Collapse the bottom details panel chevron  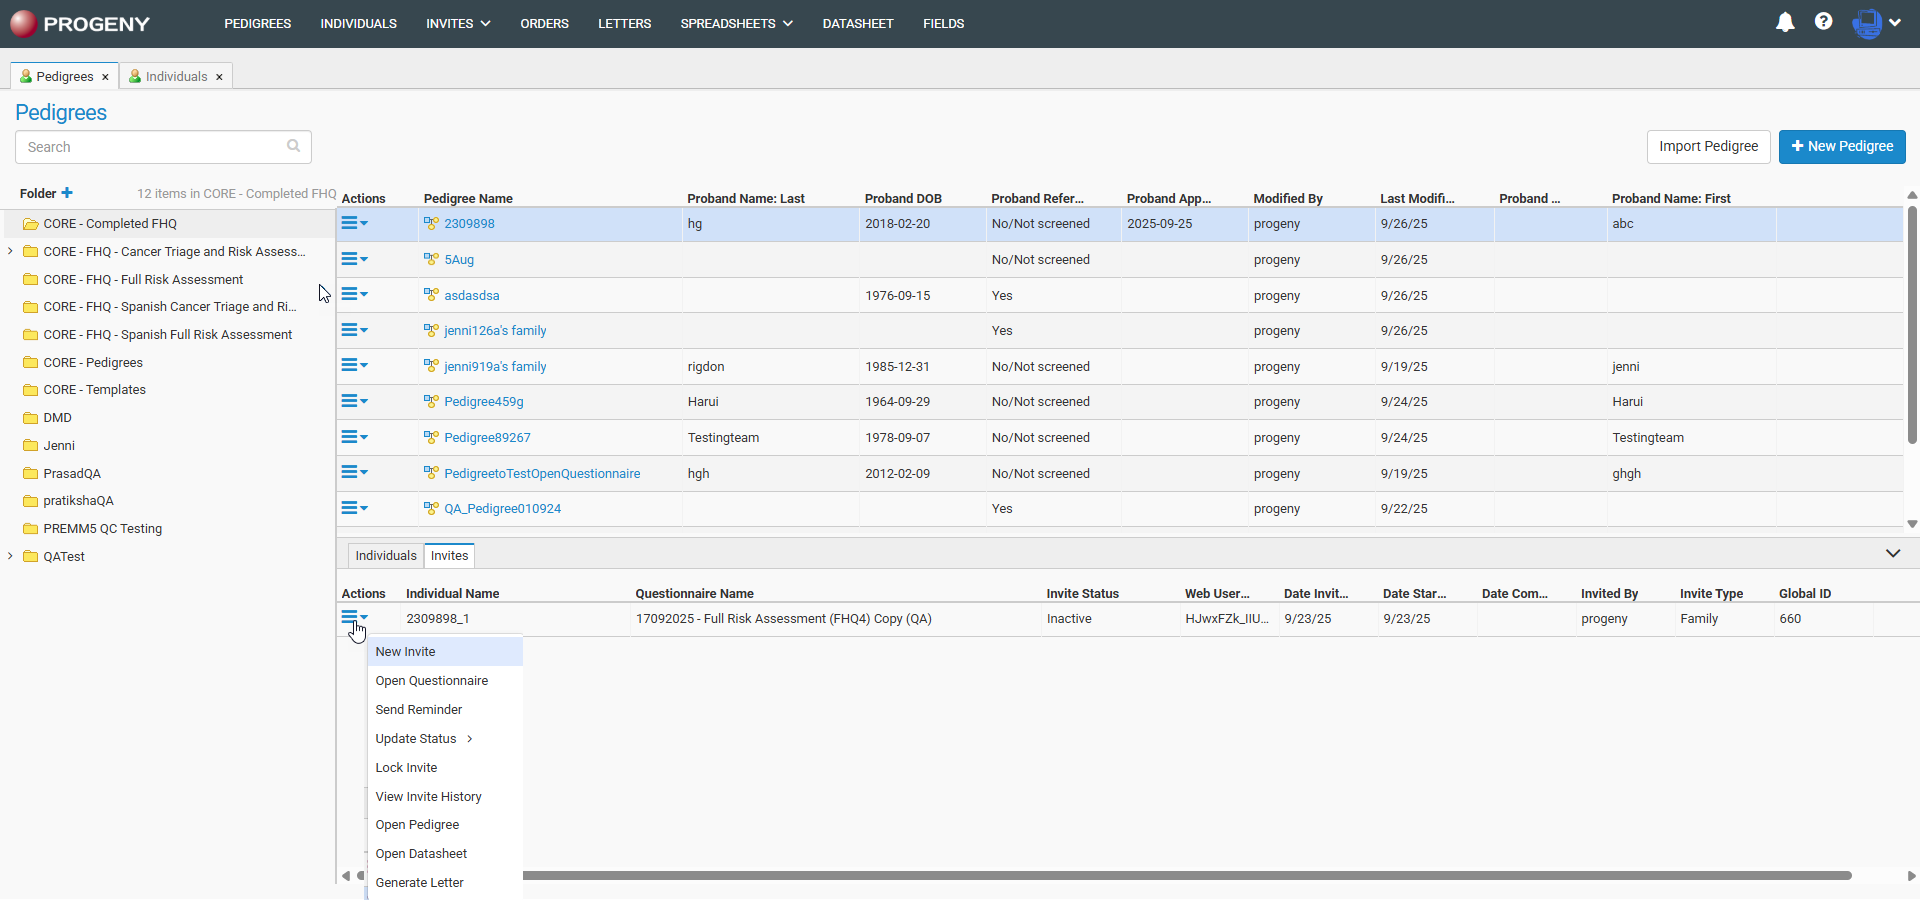click(x=1892, y=554)
